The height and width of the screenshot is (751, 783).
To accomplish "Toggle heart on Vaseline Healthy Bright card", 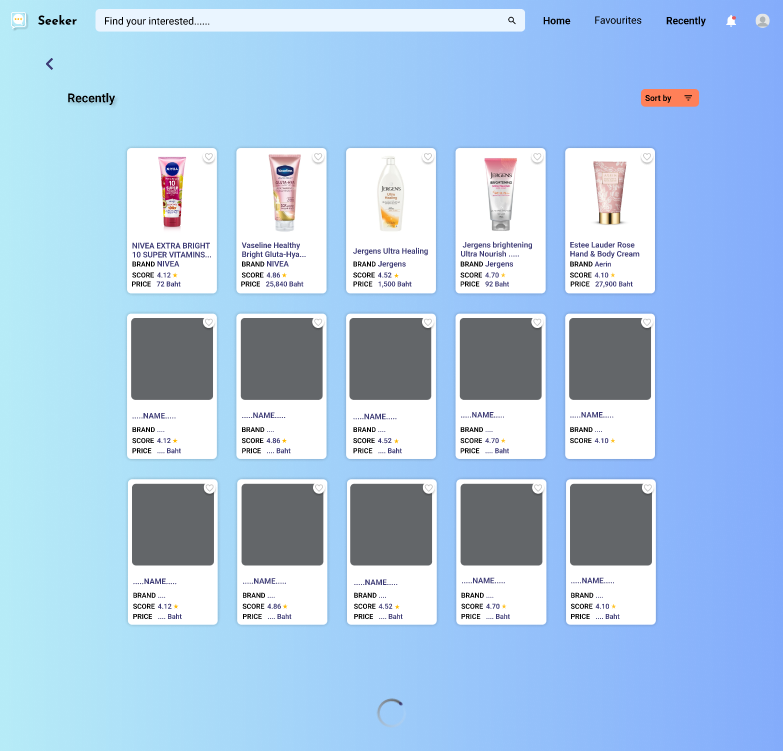I will (318, 157).
